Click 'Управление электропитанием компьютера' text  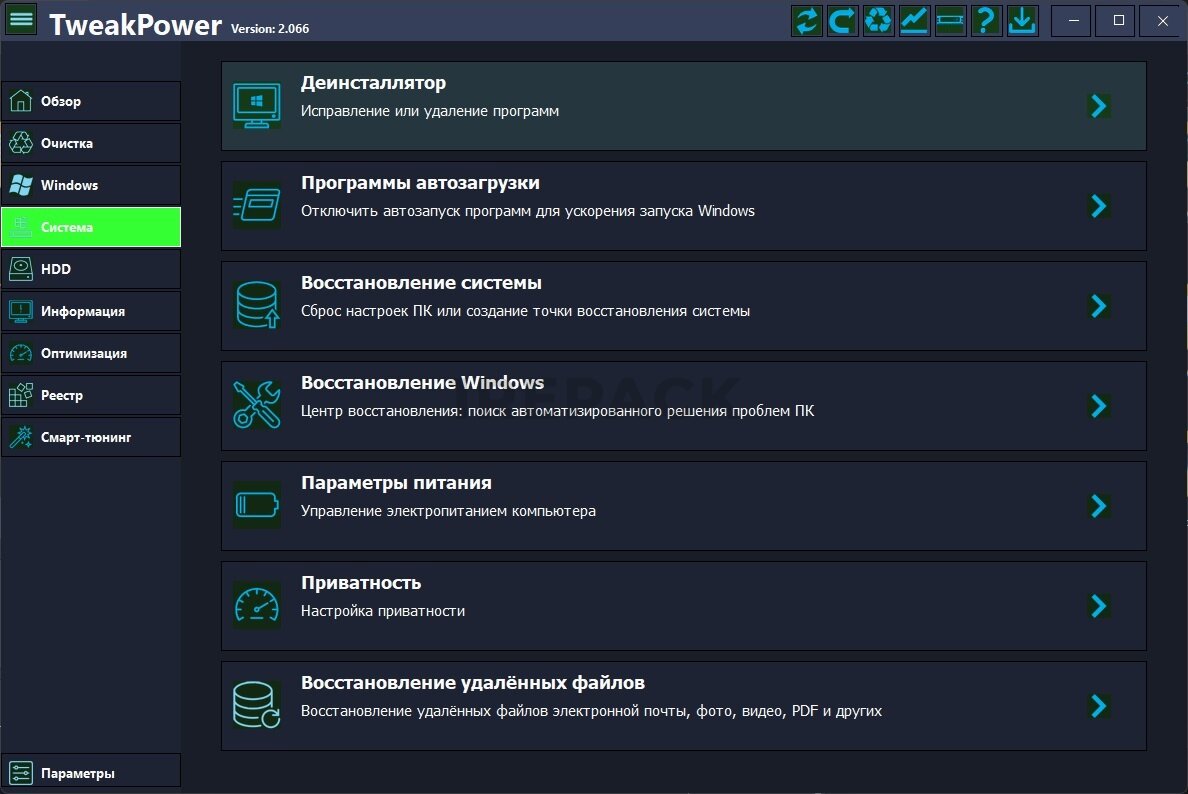tap(448, 511)
